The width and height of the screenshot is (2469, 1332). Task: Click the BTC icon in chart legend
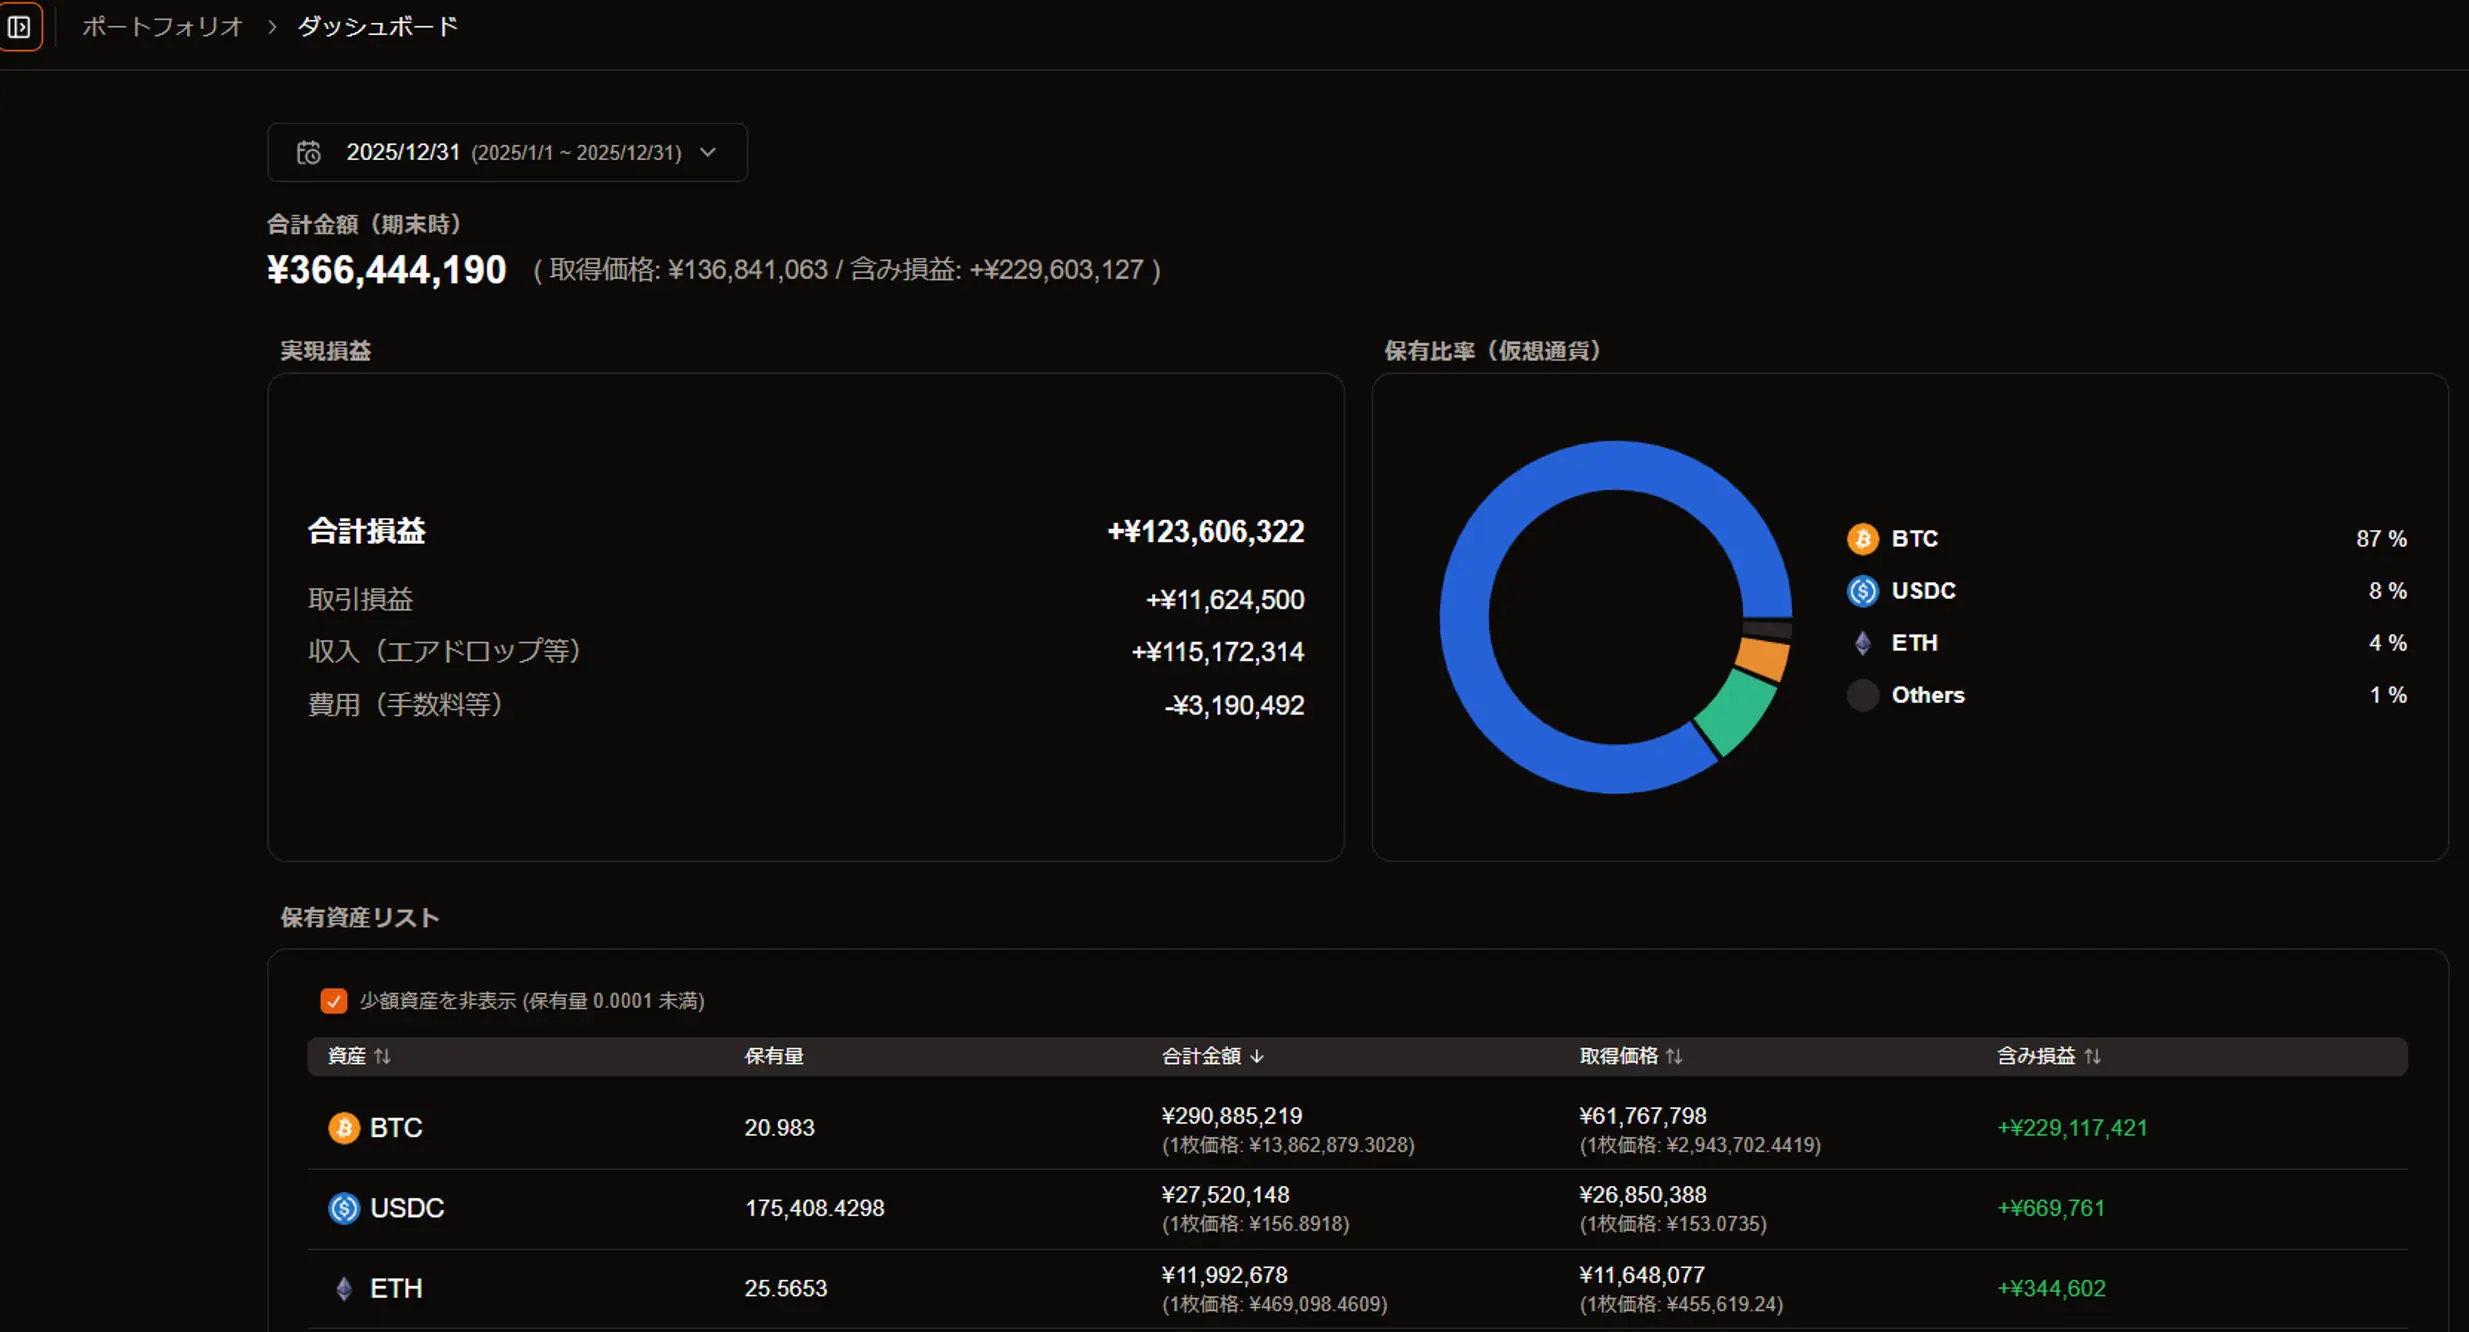(x=1862, y=539)
